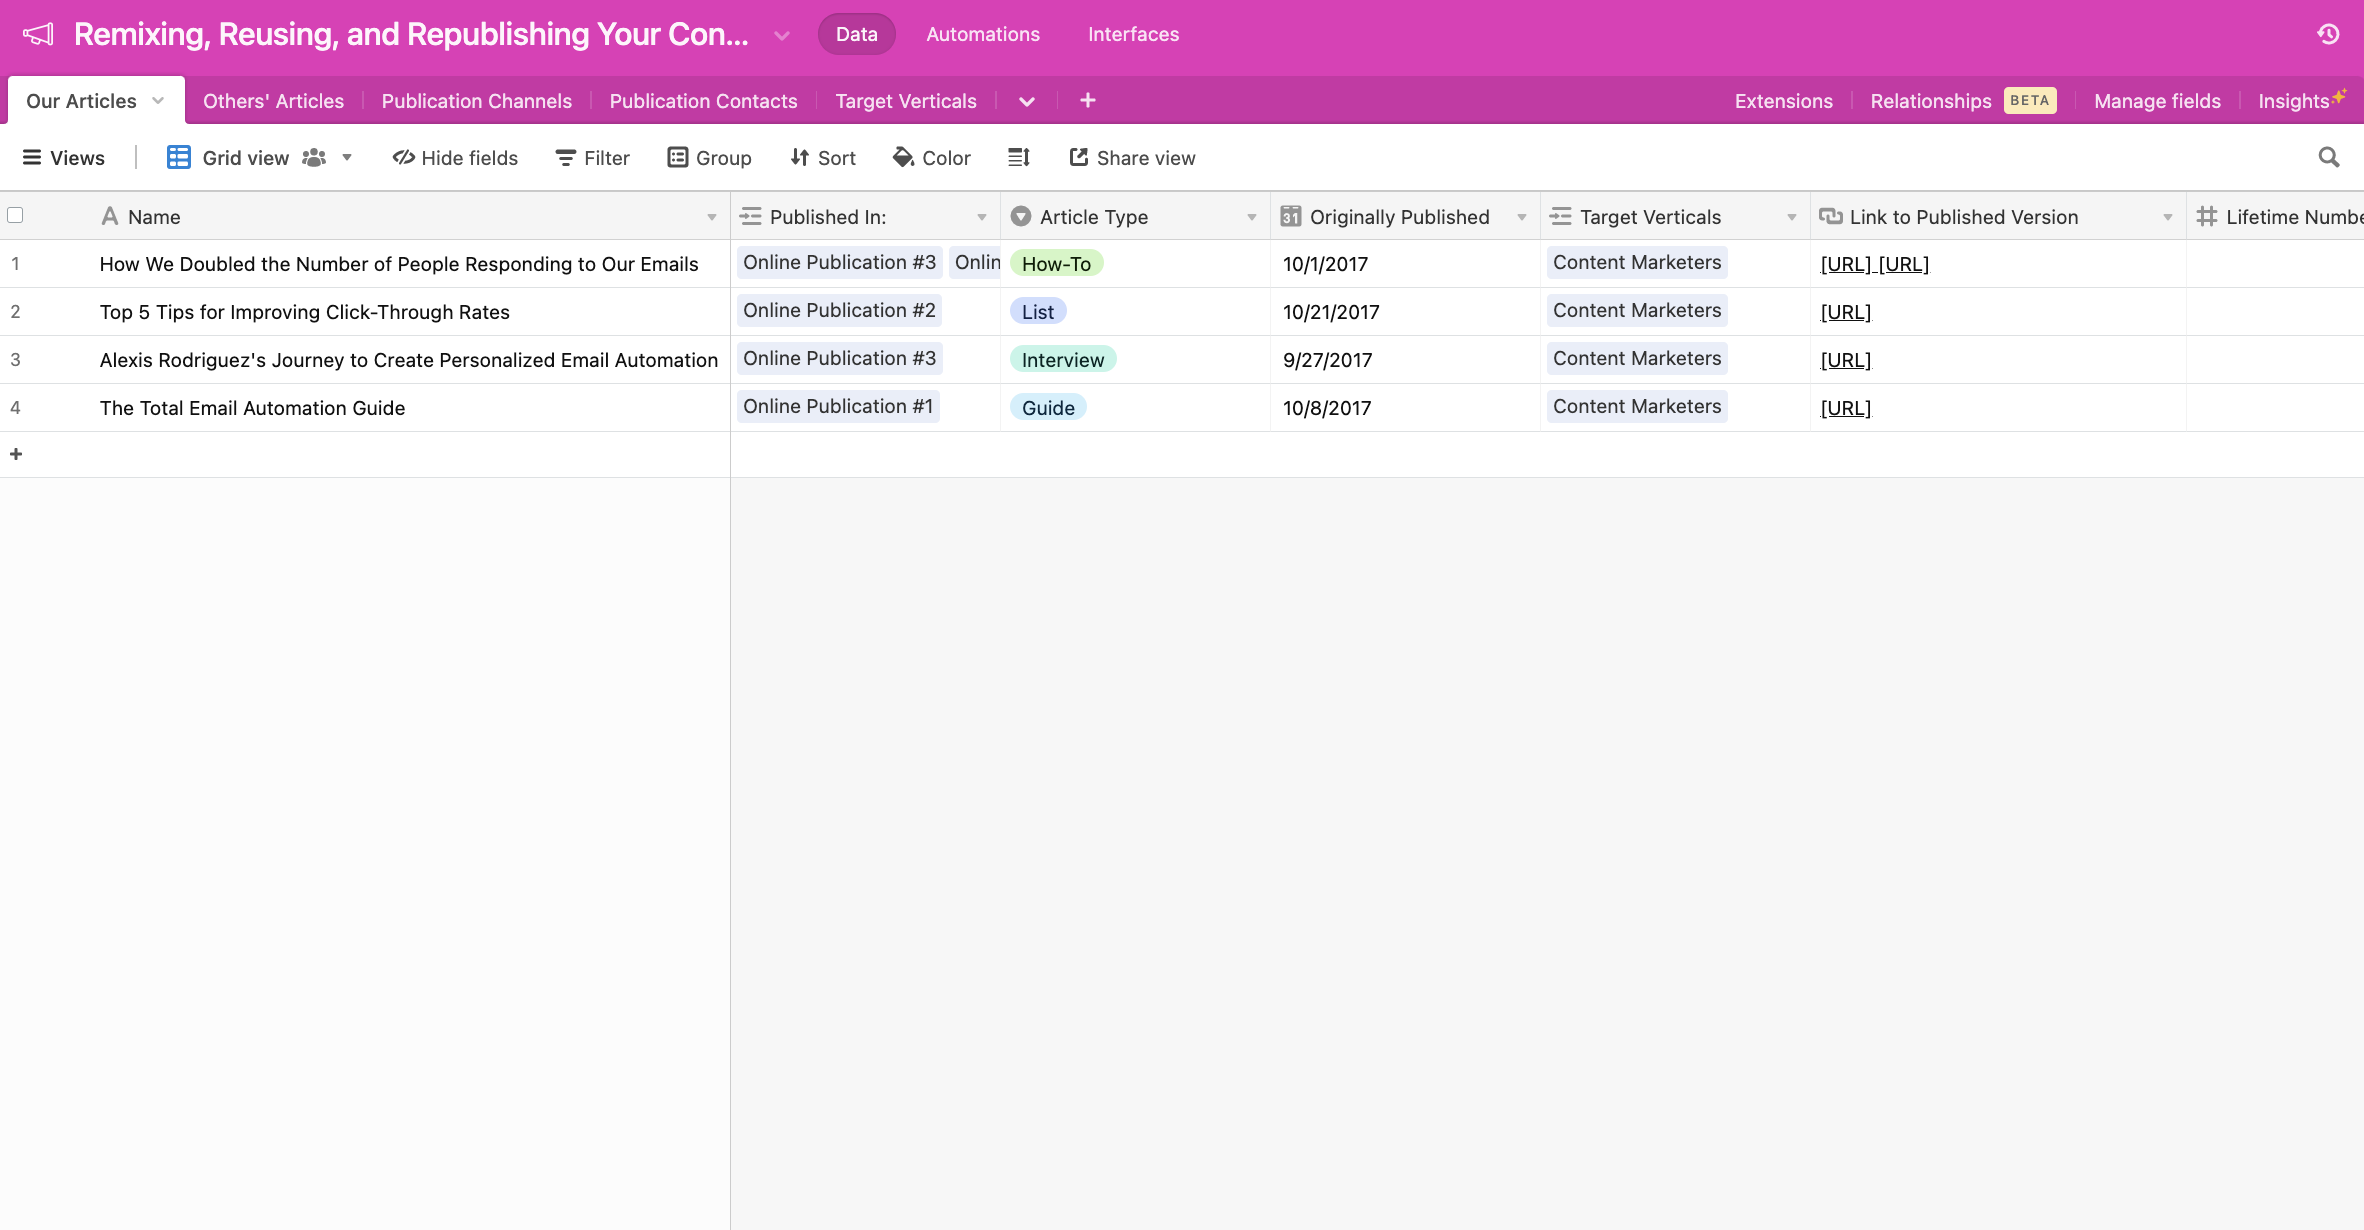Click the megaphone base icon
2364x1230 pixels.
pos(38,34)
